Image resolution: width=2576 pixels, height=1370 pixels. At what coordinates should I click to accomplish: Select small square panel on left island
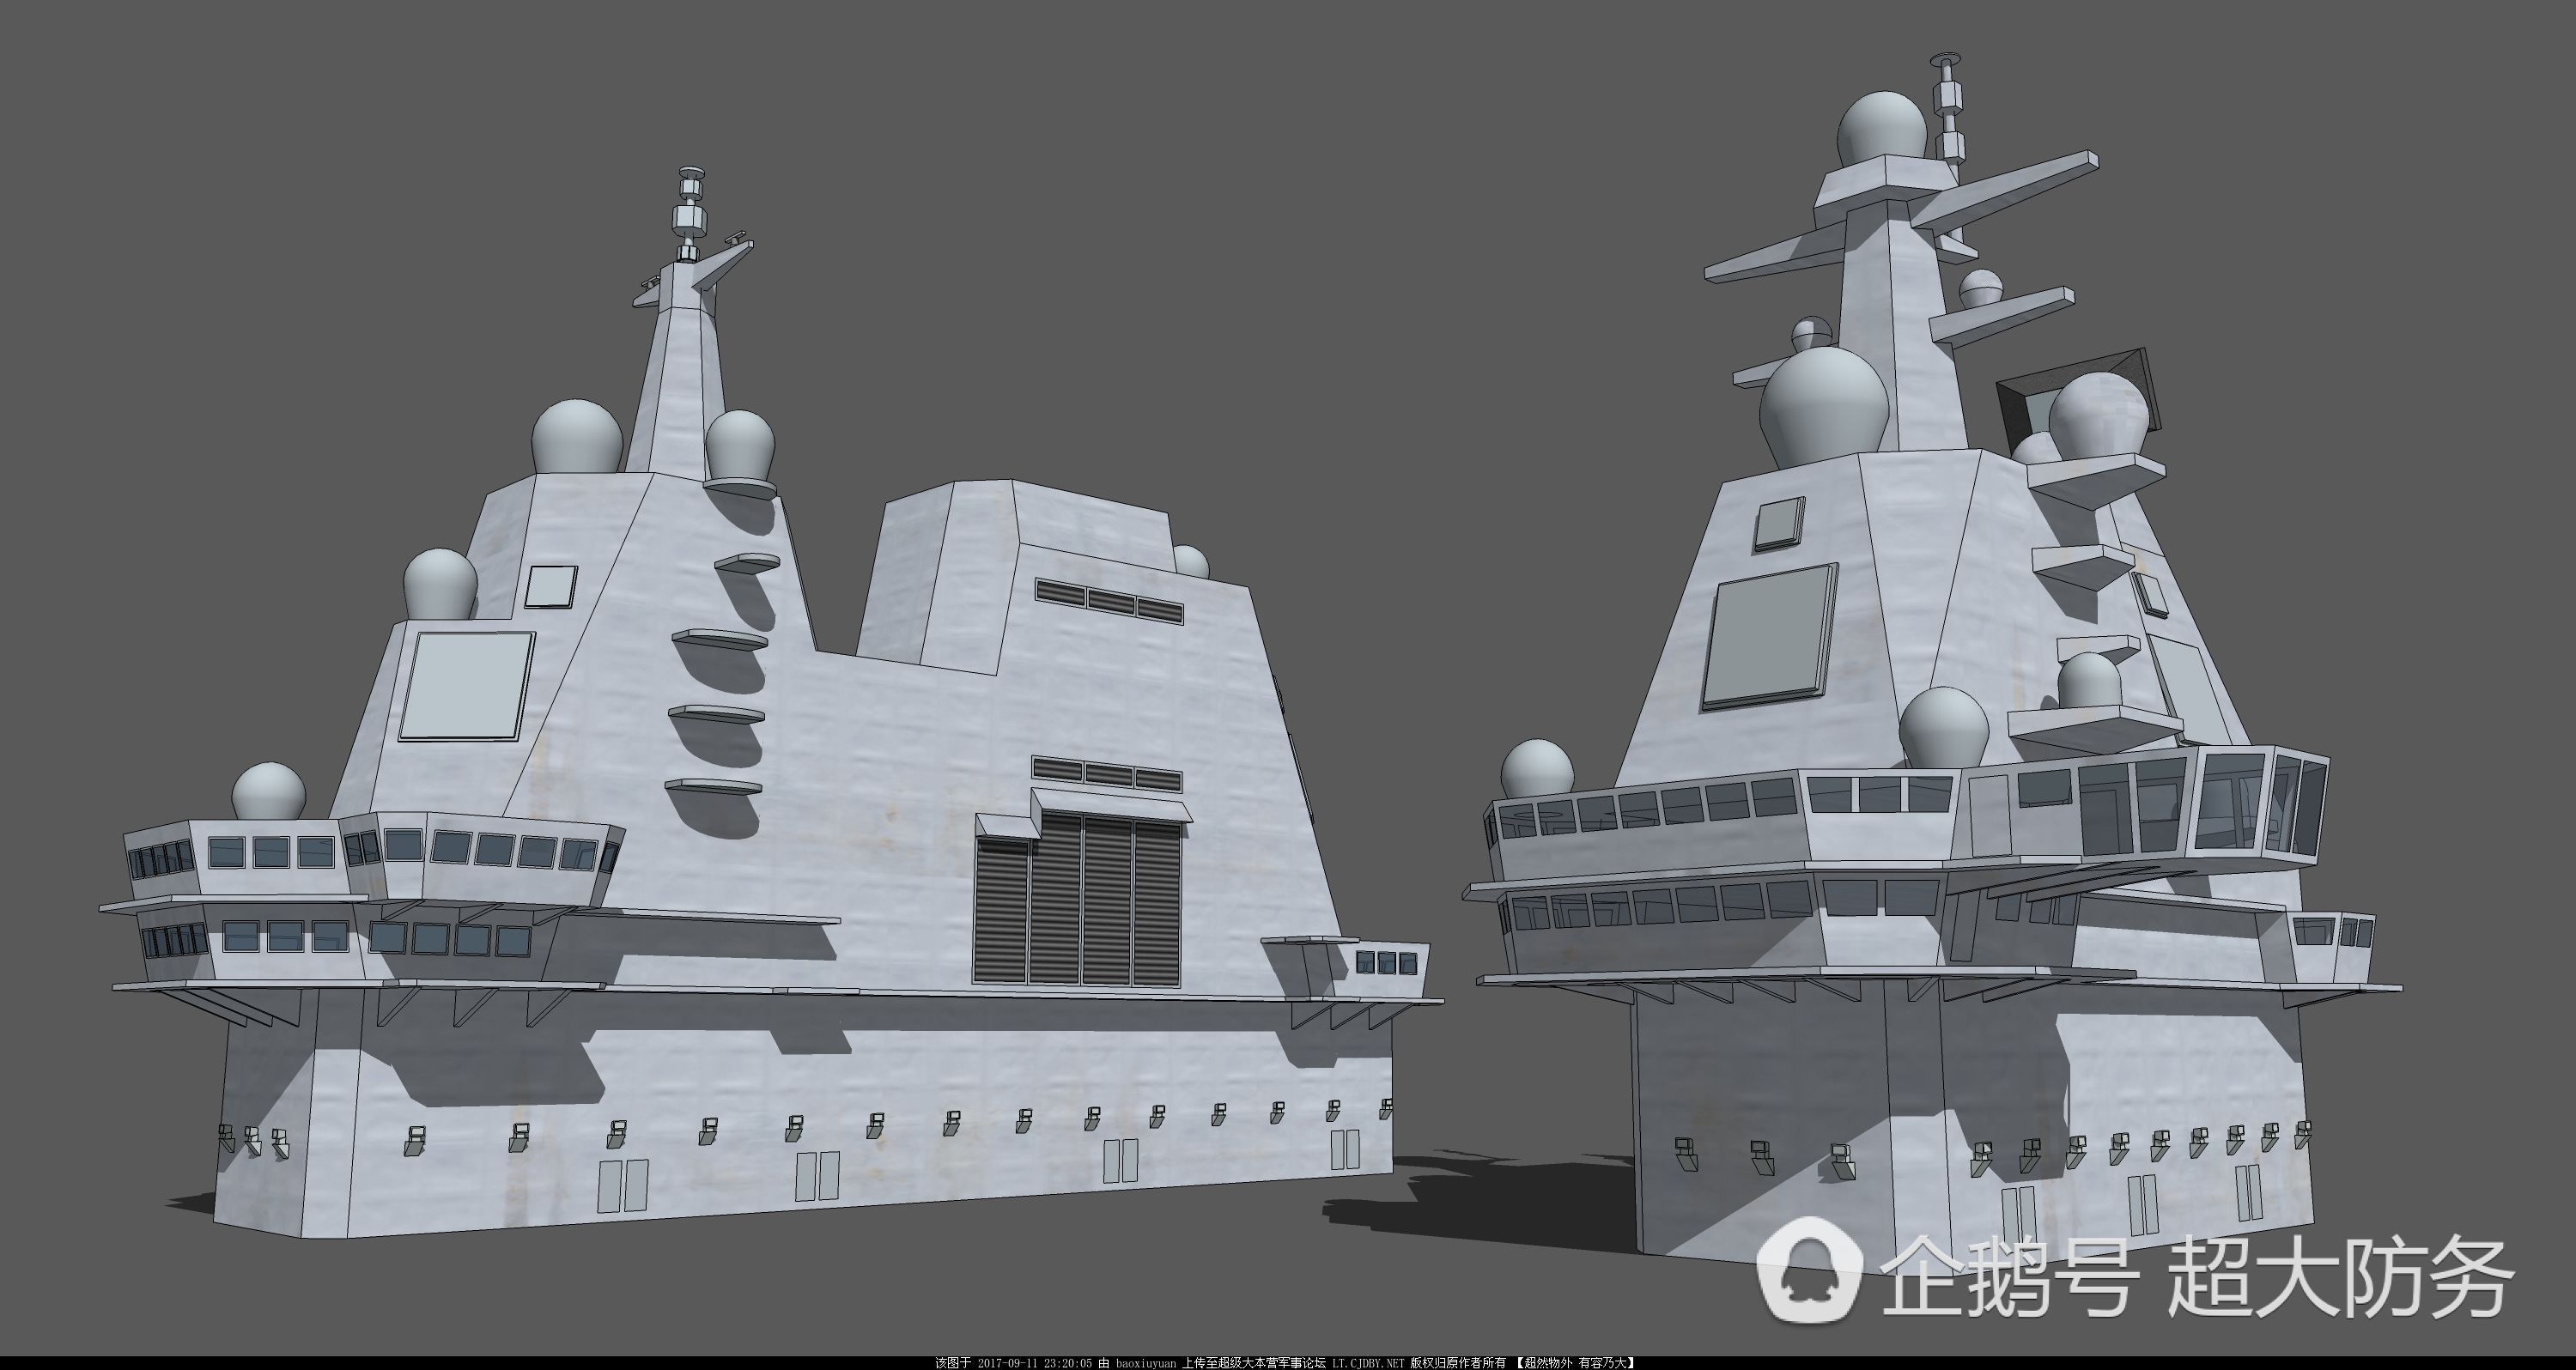551,586
